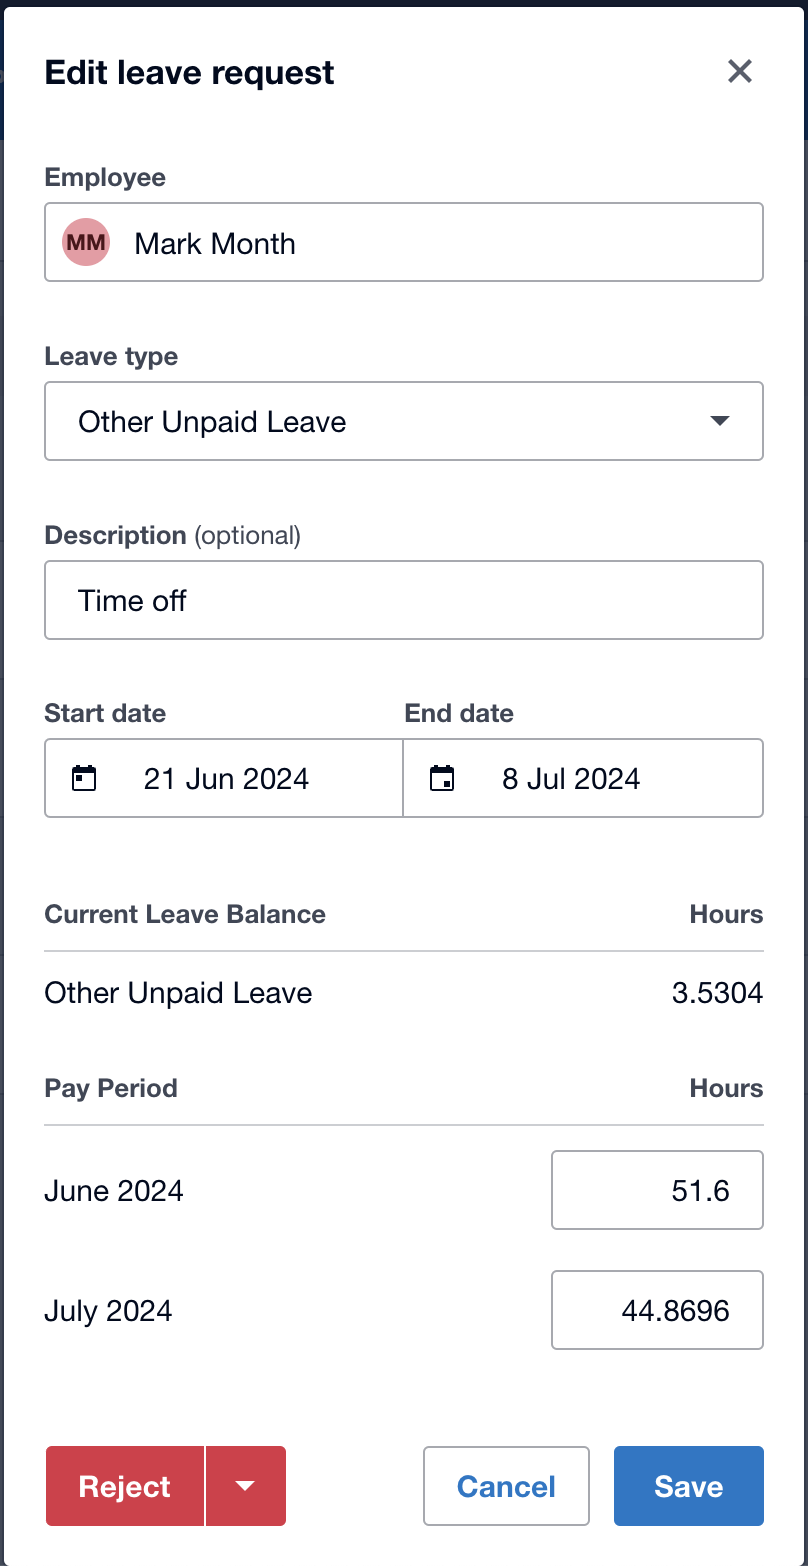Close the Edit leave request dialog
The width and height of the screenshot is (808, 1566).
739,71
